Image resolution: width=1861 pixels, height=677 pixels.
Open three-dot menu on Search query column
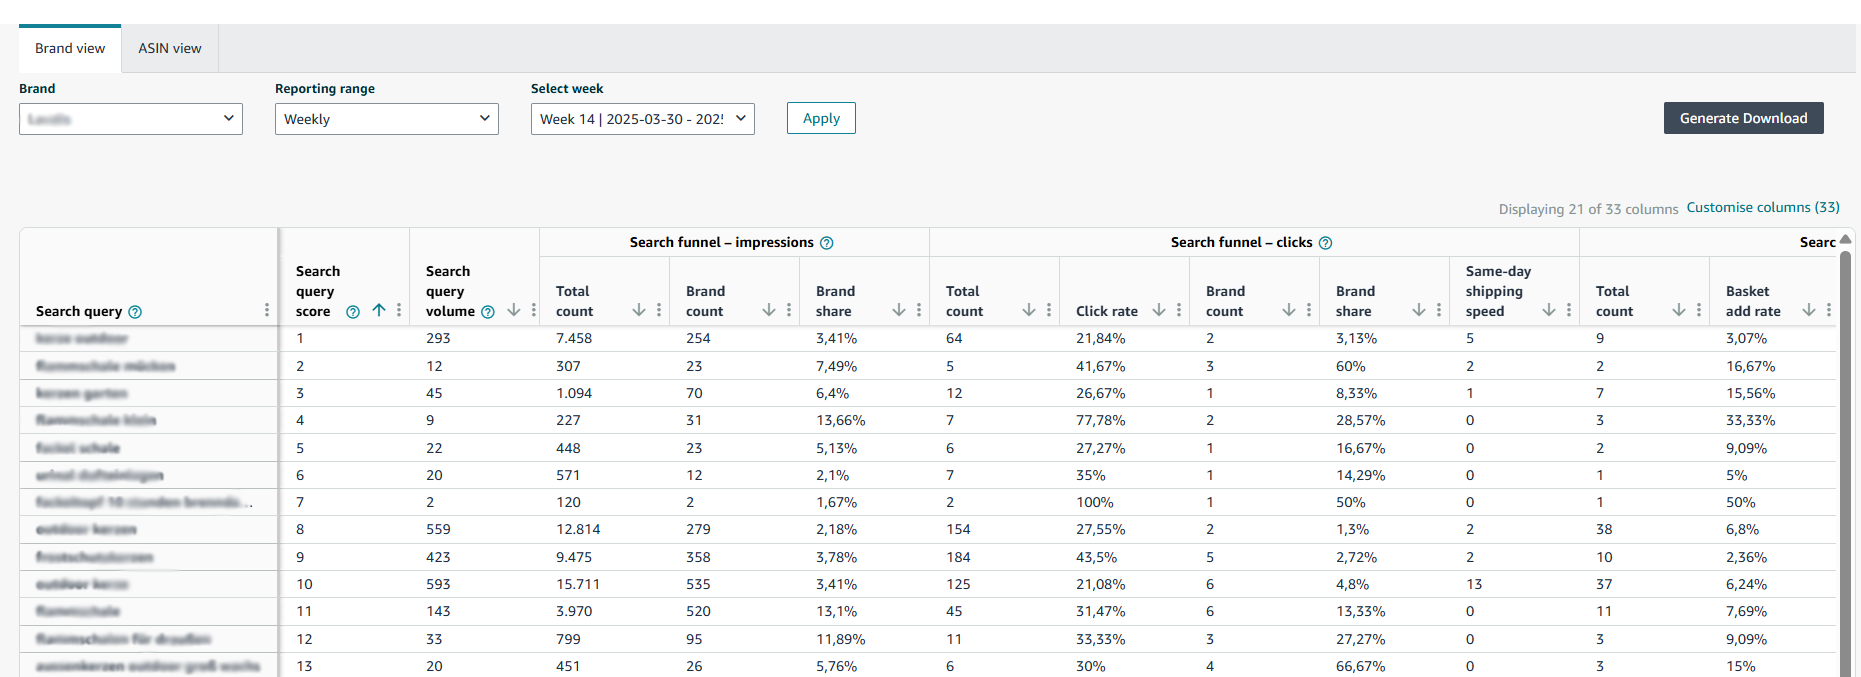(267, 310)
